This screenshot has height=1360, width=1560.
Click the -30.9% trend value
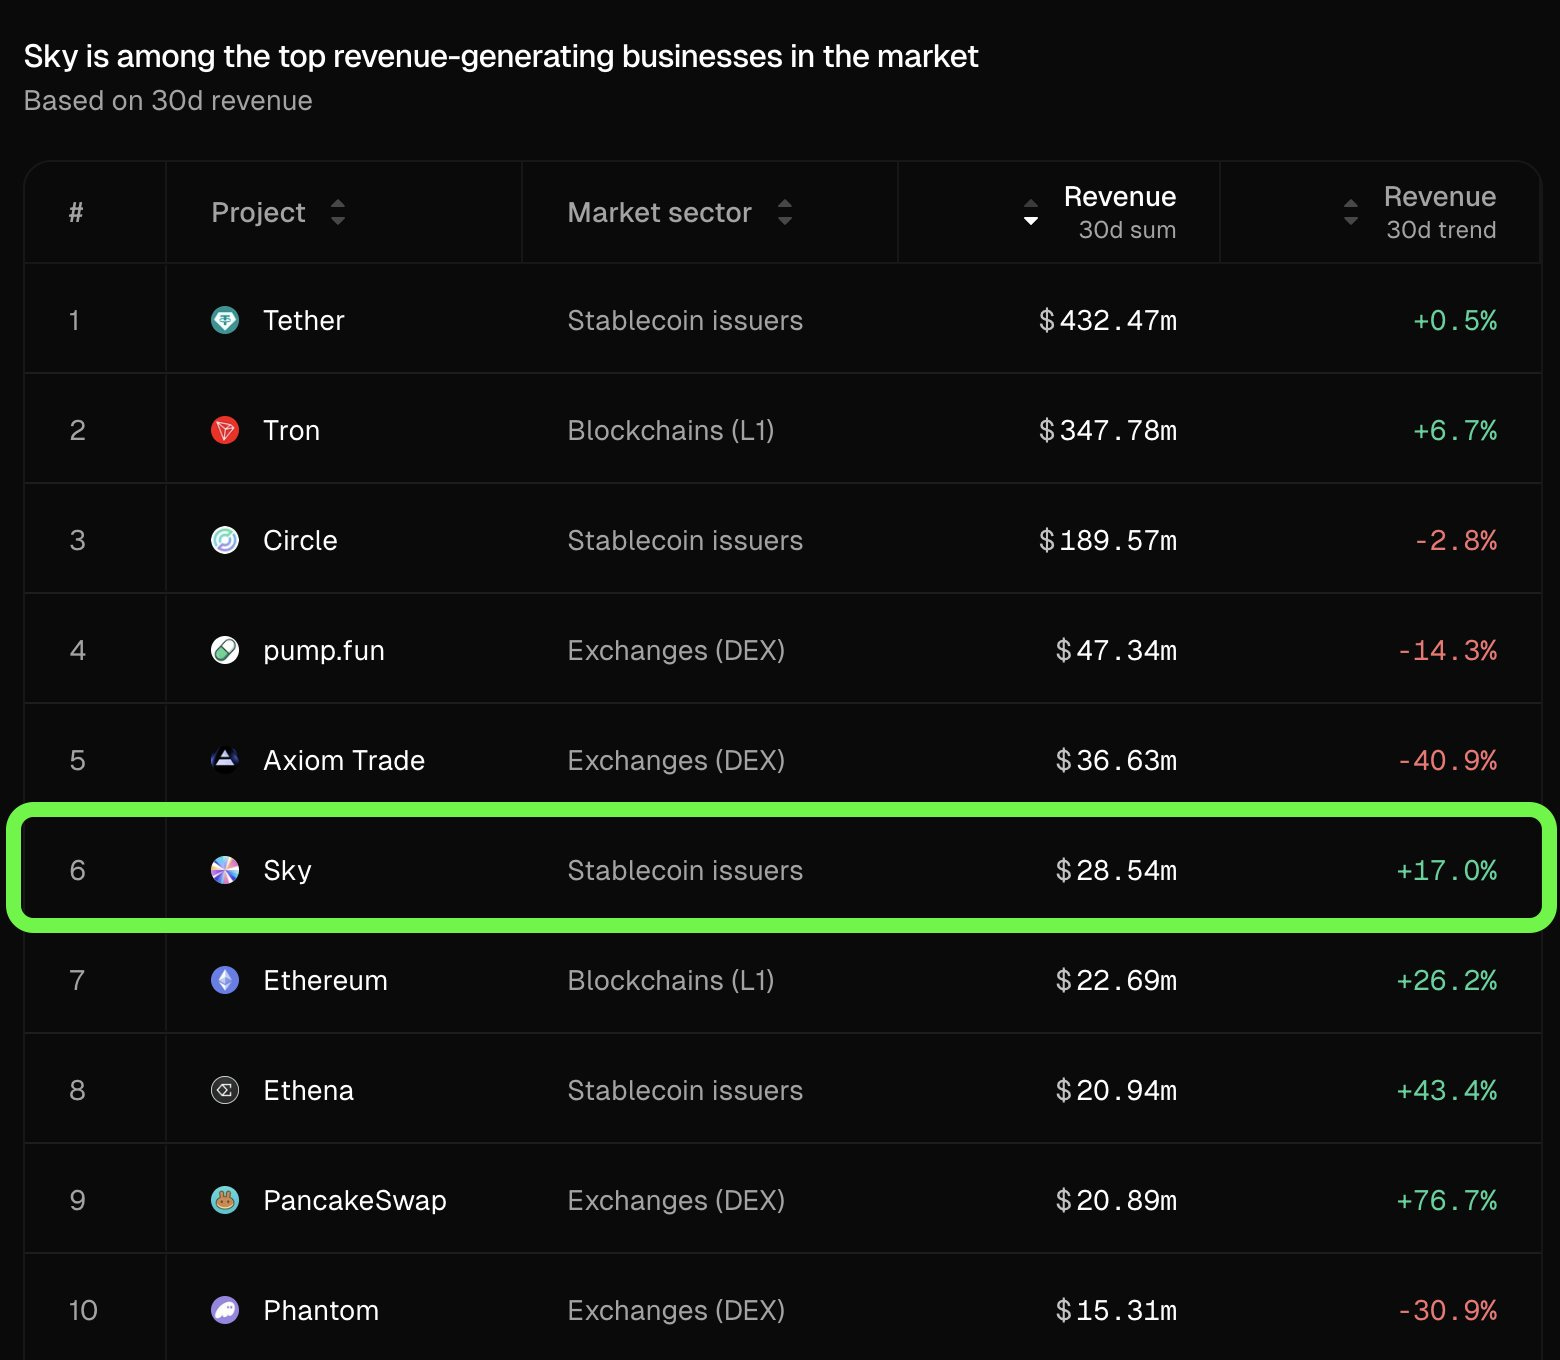1447,1310
